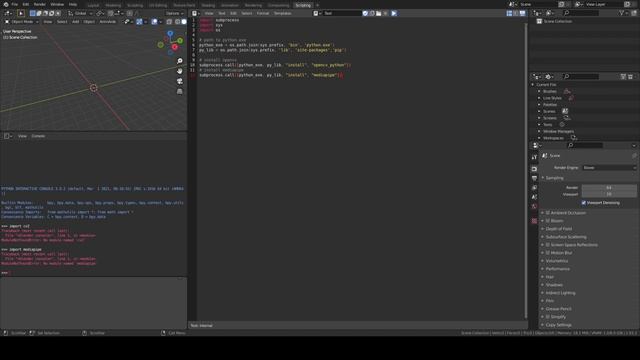Open the Tool properties tab icon
This screenshot has width=640, height=360.
point(534,157)
